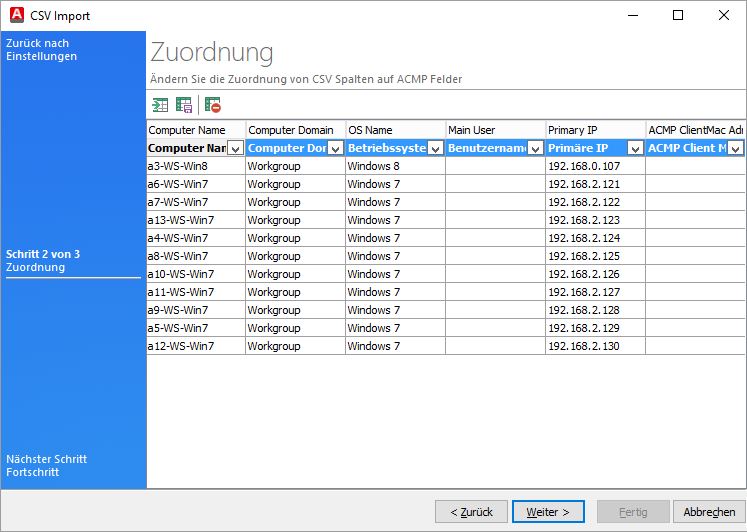Click the Abbrechen button

(x=709, y=512)
